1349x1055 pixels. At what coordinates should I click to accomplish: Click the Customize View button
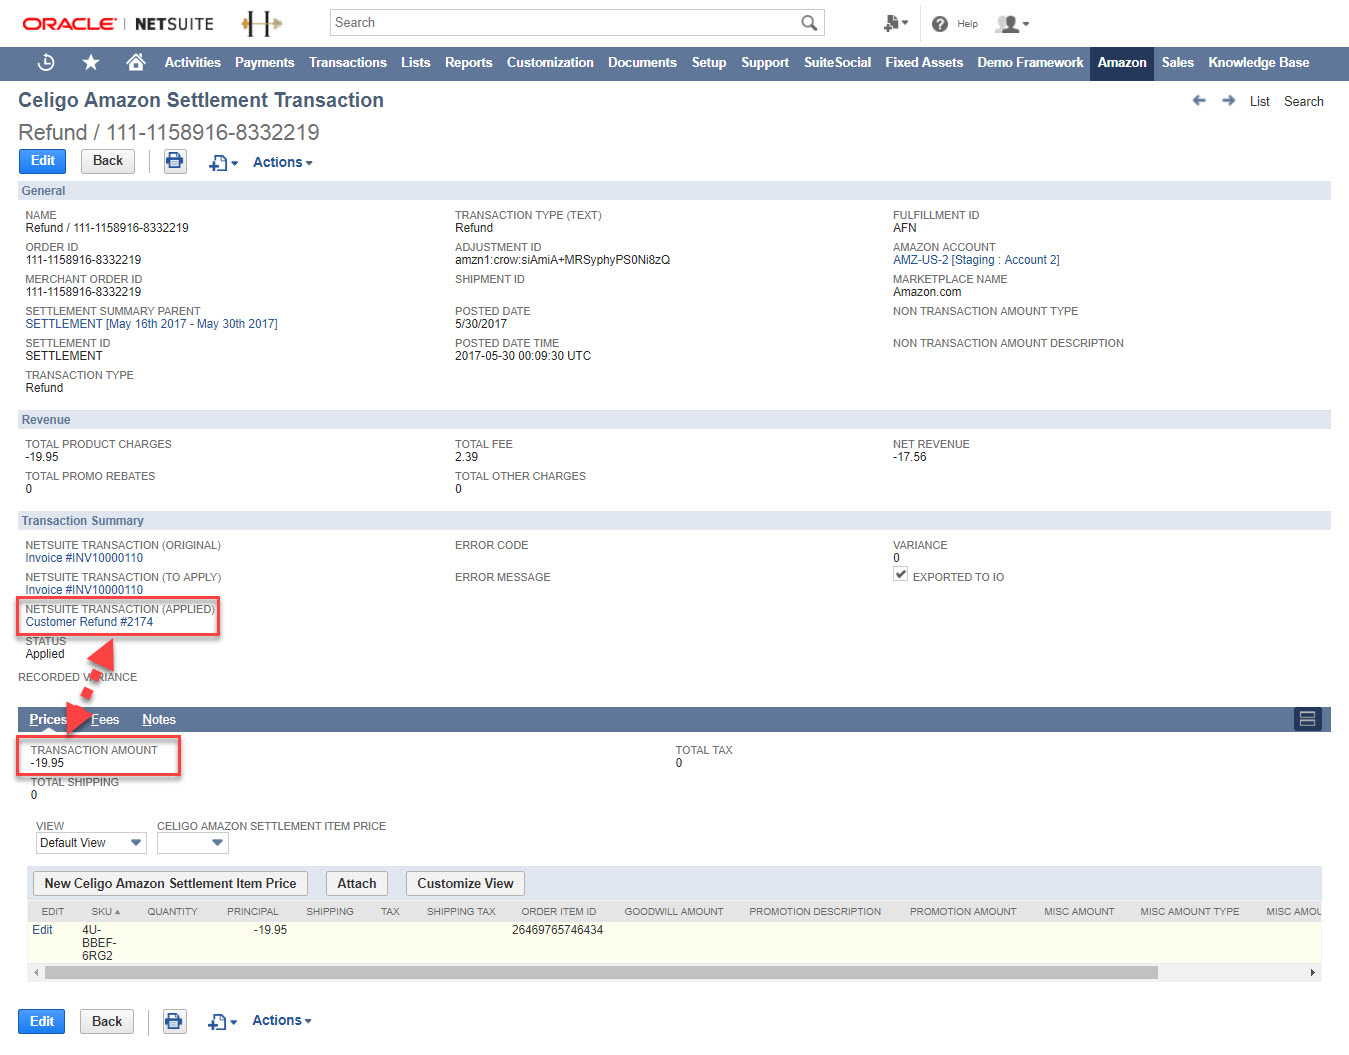(465, 883)
